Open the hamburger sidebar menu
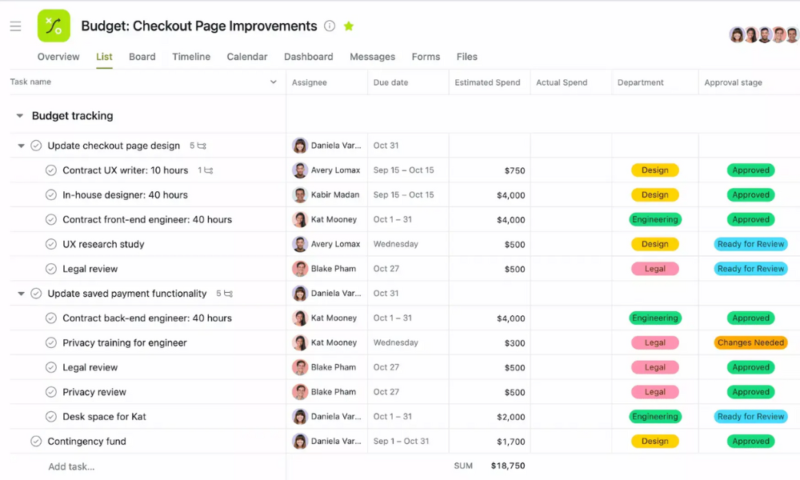This screenshot has width=800, height=480. click(15, 26)
